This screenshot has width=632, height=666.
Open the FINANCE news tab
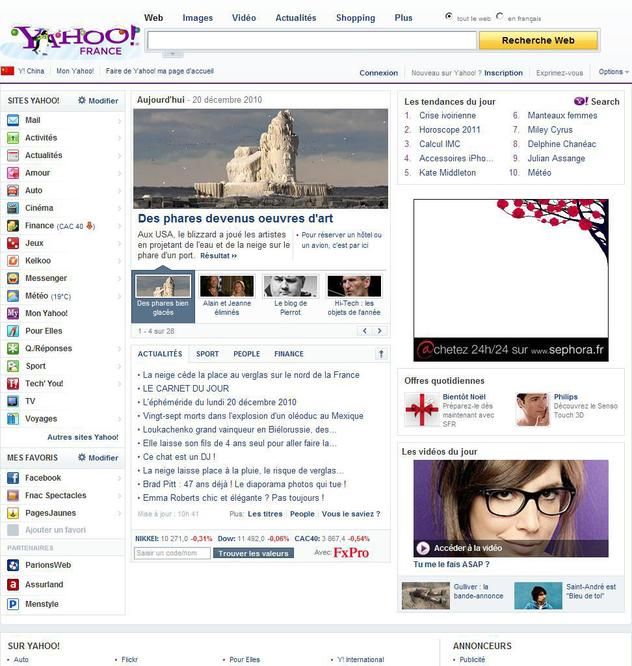click(289, 354)
